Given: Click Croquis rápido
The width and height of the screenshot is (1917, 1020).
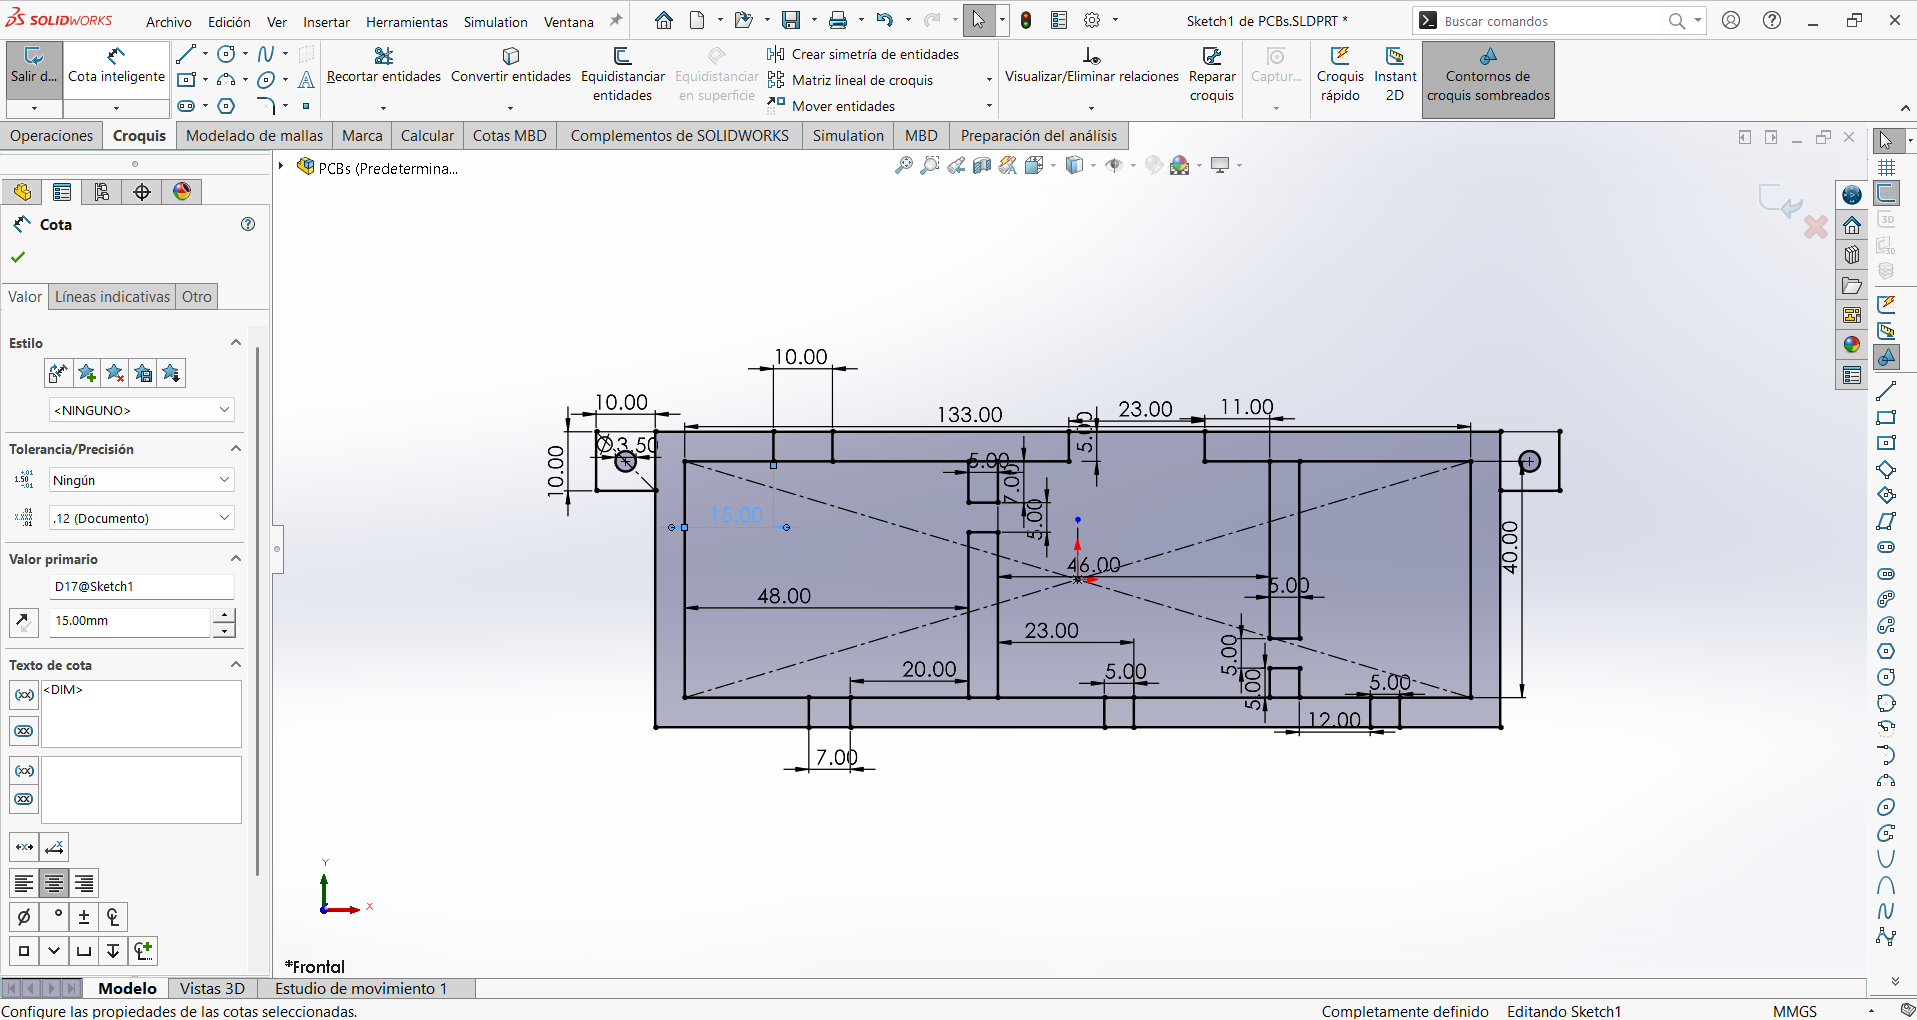Looking at the screenshot, I should coord(1340,75).
